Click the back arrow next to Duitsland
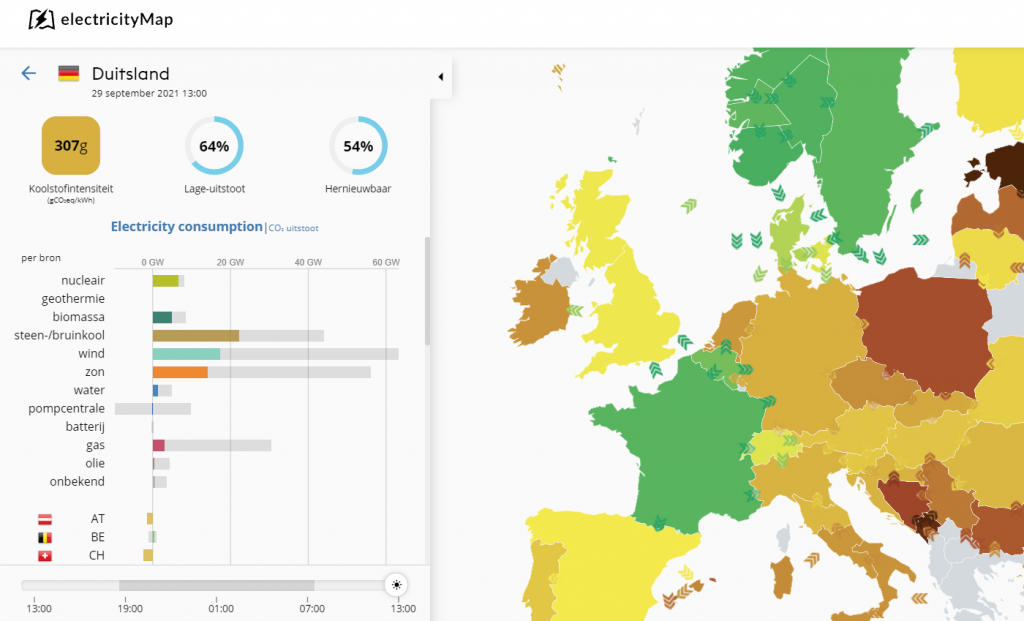Viewport: 1024px width, 621px height. click(x=29, y=73)
